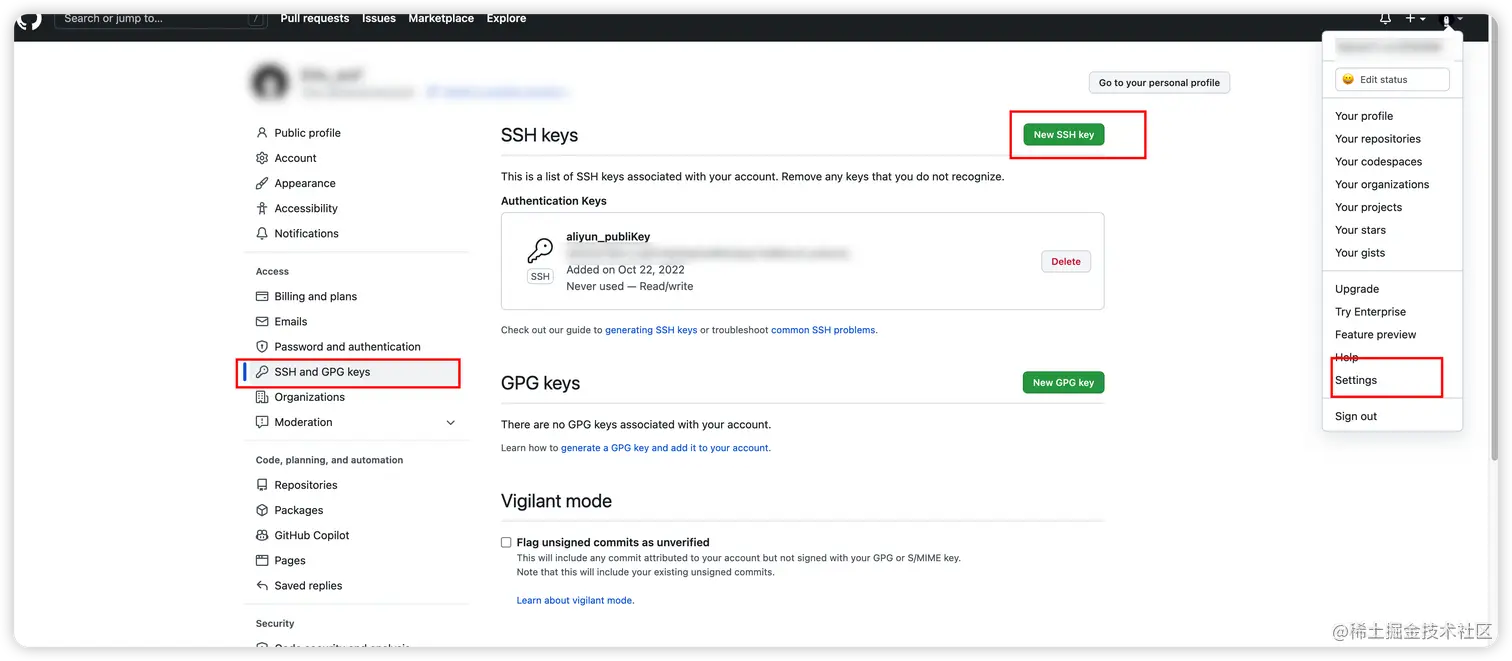Open the plus create-new dropdown

[1415, 19]
